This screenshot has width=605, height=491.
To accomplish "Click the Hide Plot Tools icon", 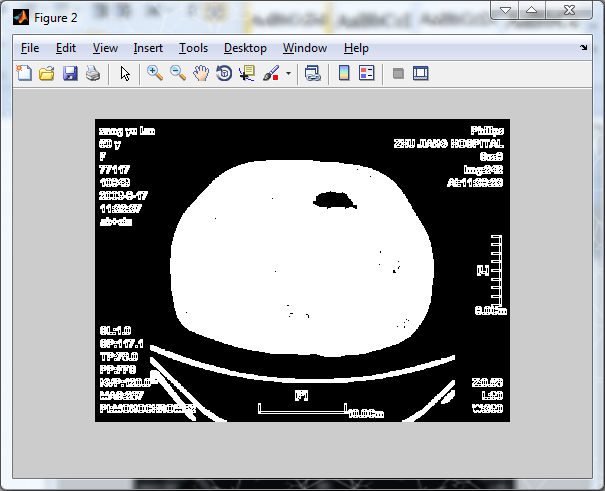I will pos(398,73).
